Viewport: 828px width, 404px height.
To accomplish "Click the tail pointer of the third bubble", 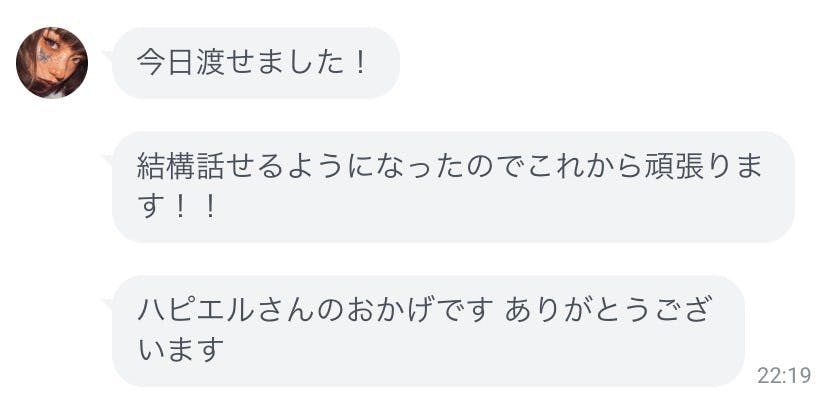I will pyautogui.click(x=109, y=300).
